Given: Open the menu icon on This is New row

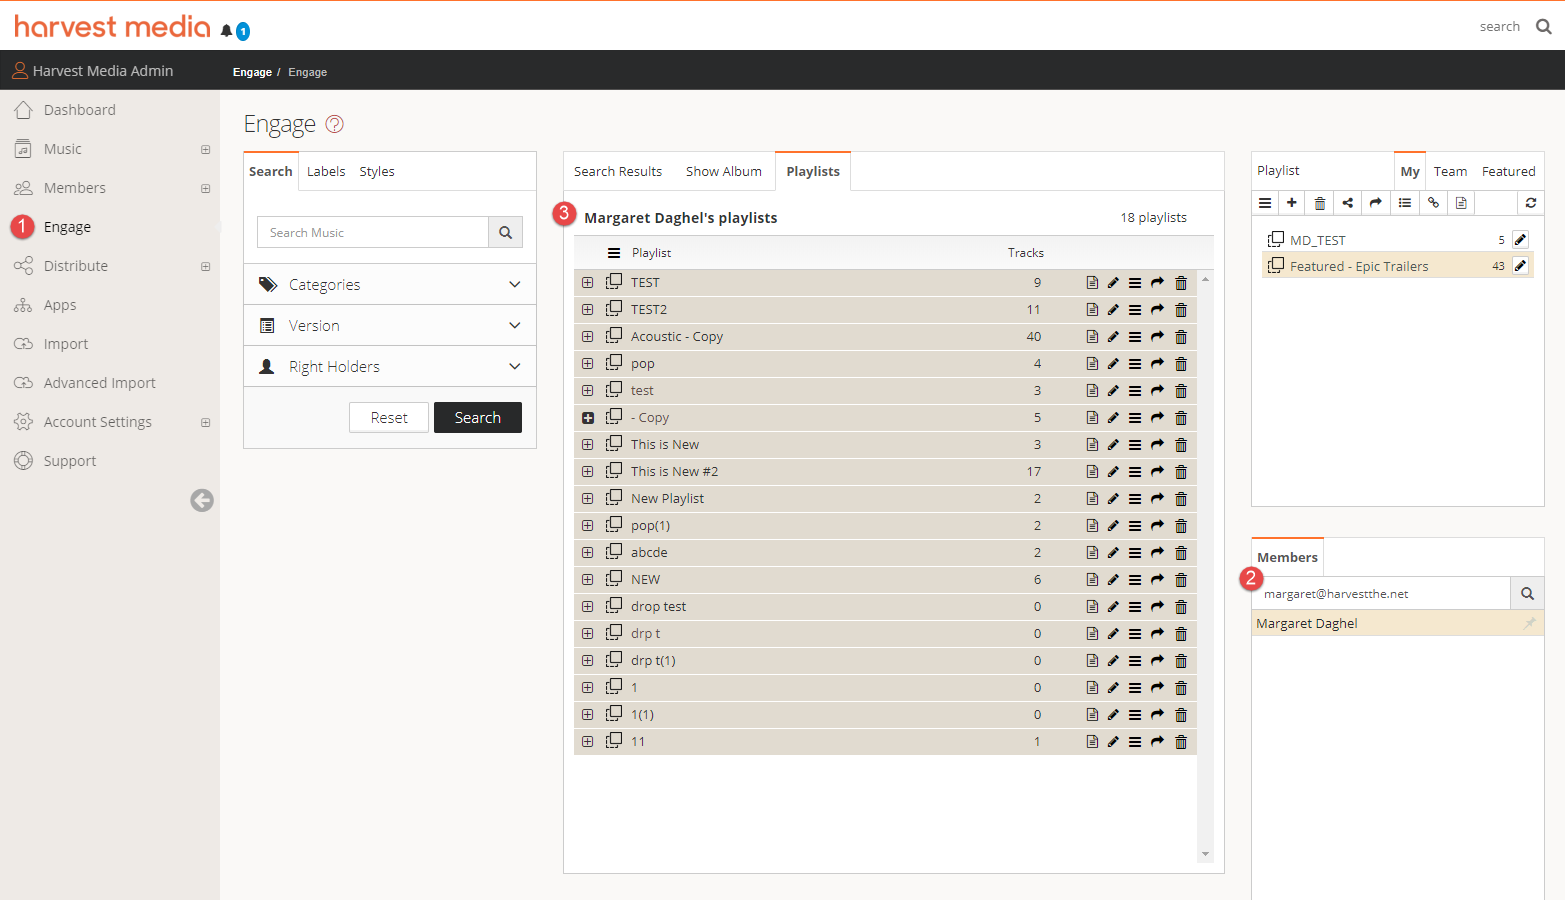Looking at the screenshot, I should [1135, 445].
